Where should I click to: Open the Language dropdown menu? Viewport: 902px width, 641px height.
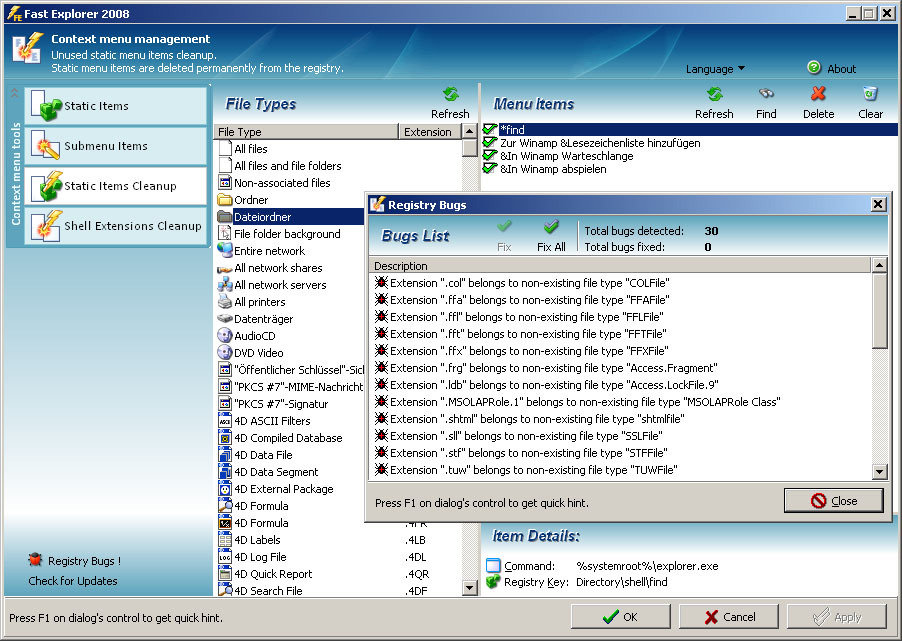tap(715, 69)
